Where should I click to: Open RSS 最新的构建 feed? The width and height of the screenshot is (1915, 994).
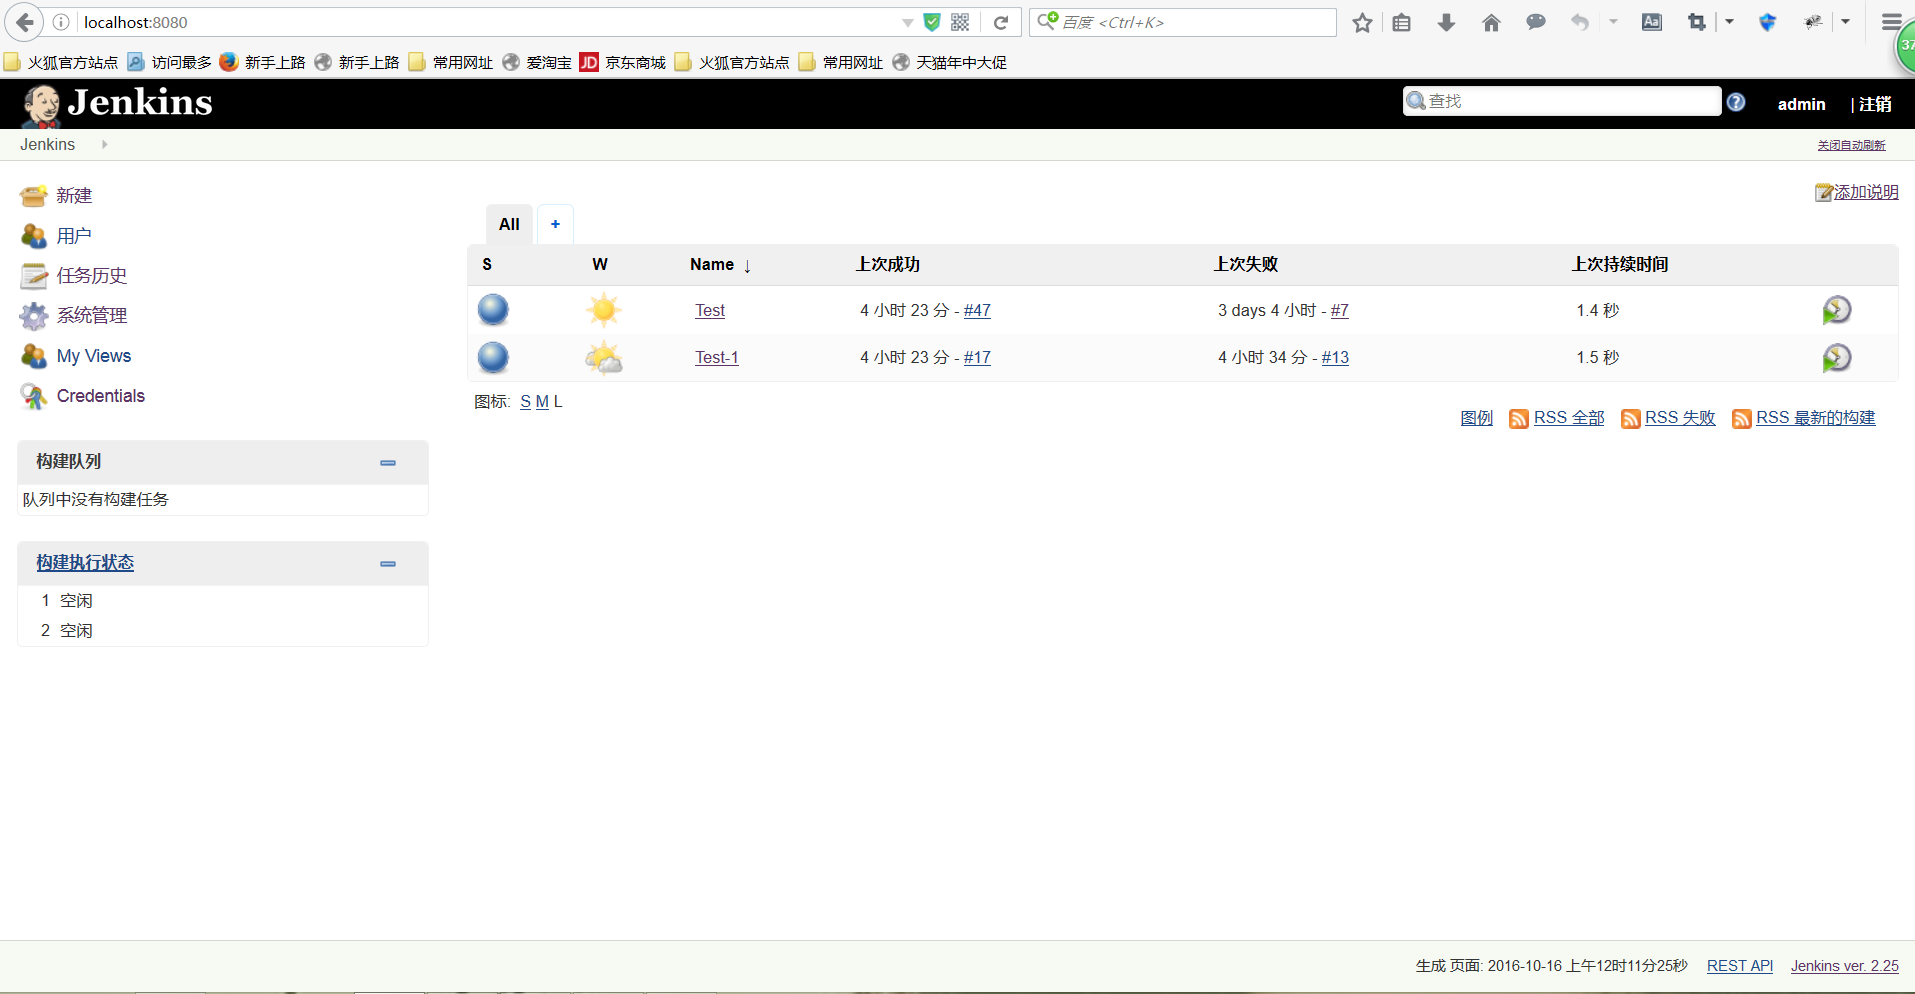1815,418
